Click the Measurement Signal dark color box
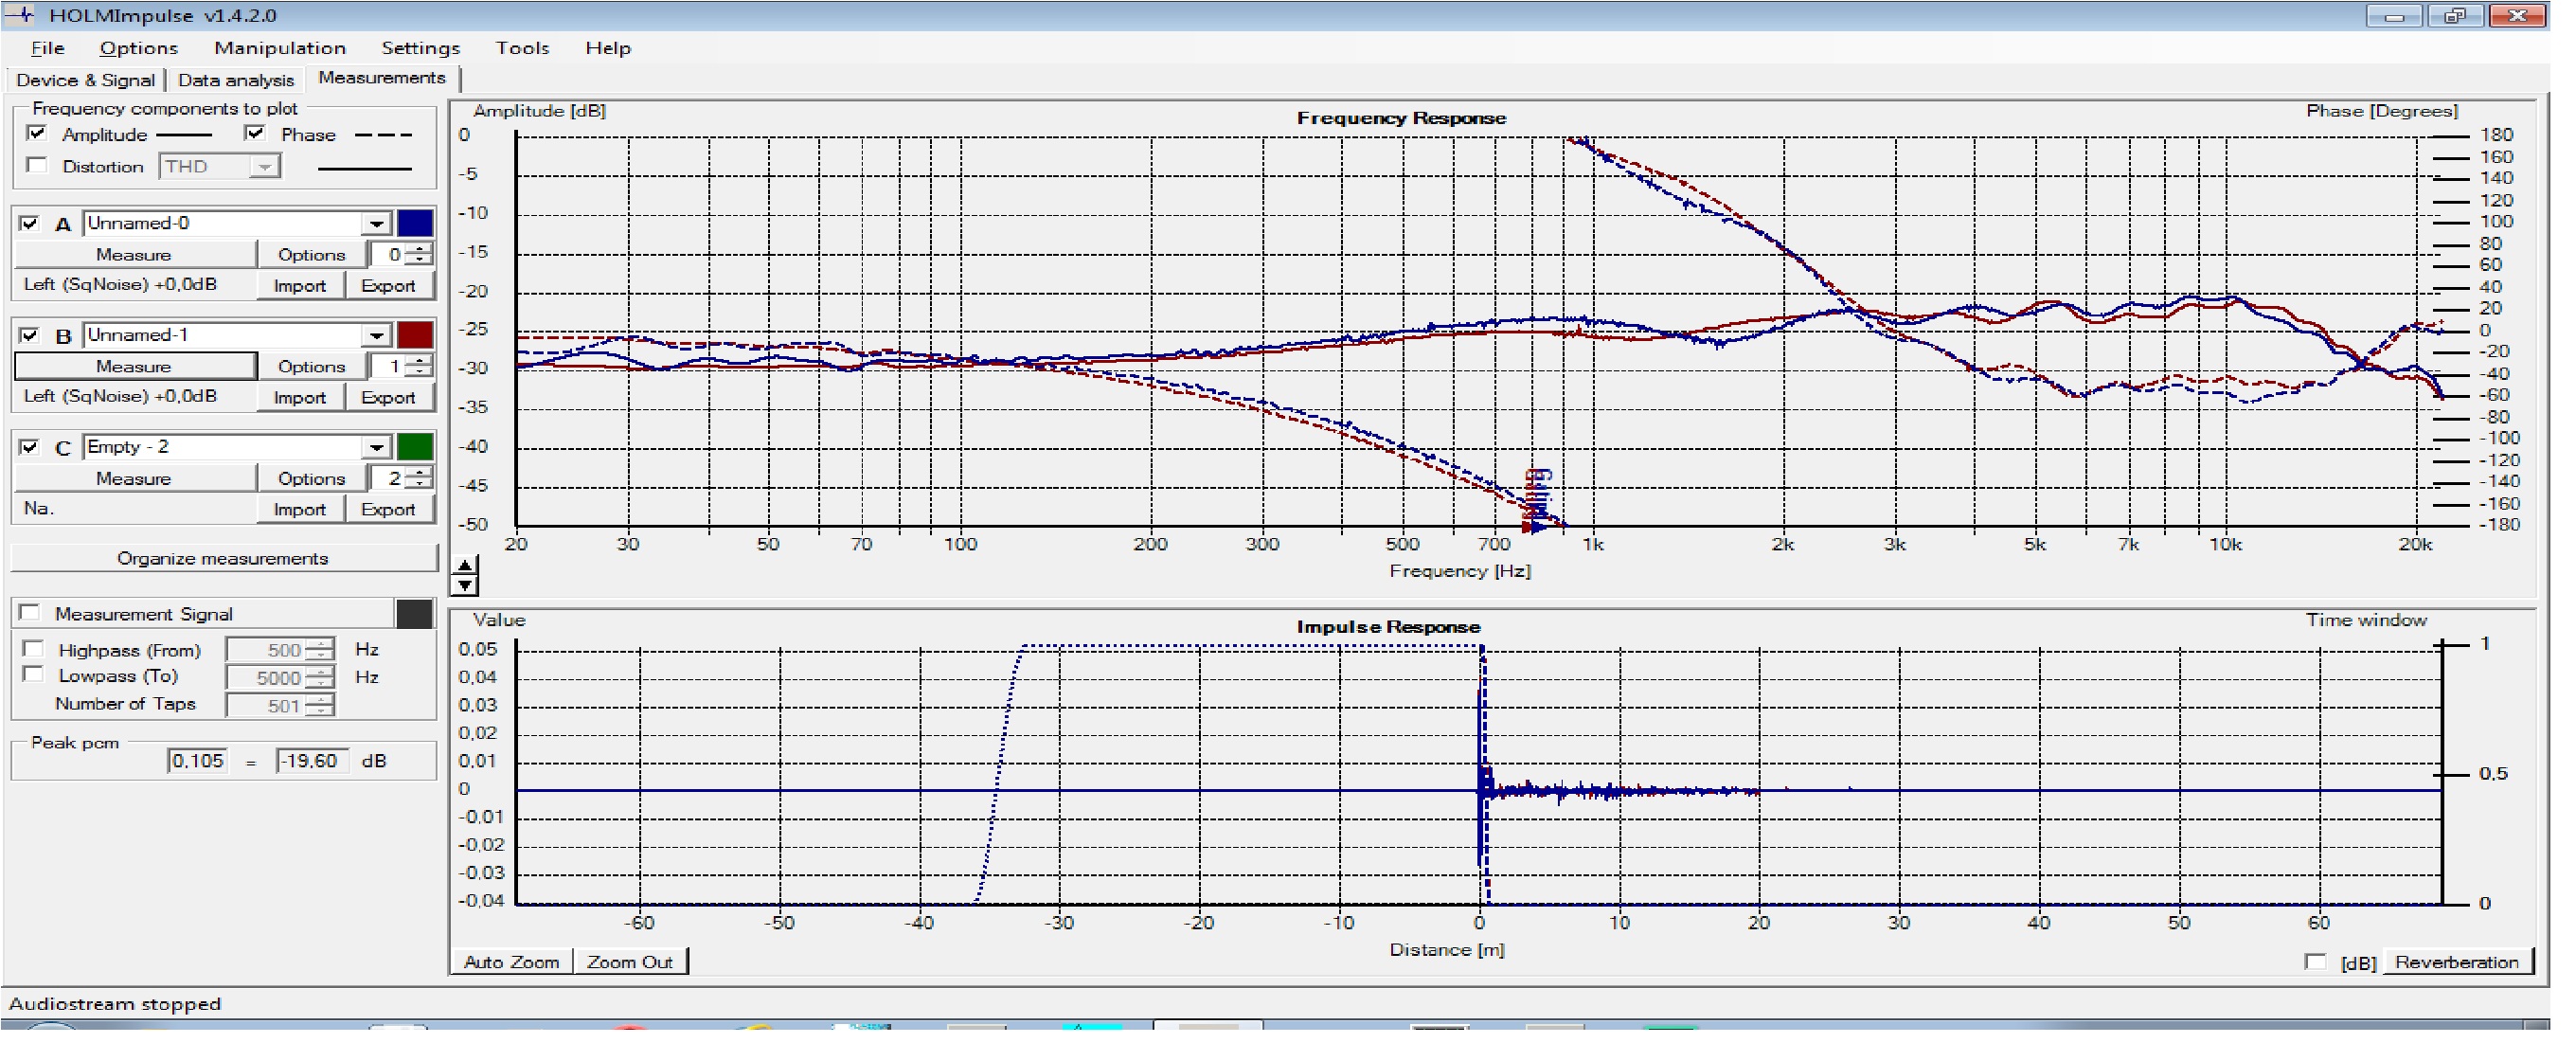This screenshot has height=1061, width=2576. (x=414, y=614)
